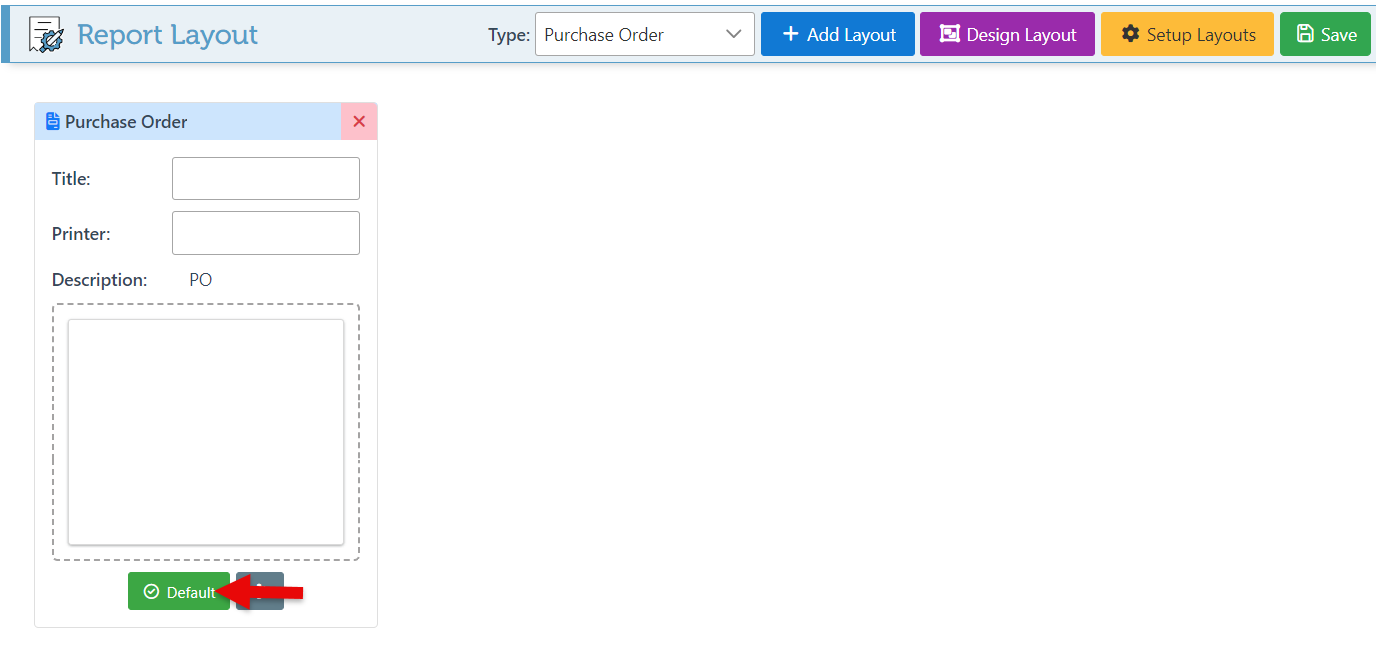Focus the Printer text field

coord(265,233)
